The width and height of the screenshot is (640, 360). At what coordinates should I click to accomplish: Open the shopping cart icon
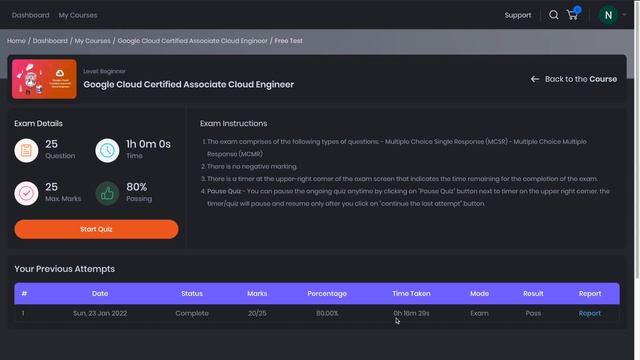(572, 15)
